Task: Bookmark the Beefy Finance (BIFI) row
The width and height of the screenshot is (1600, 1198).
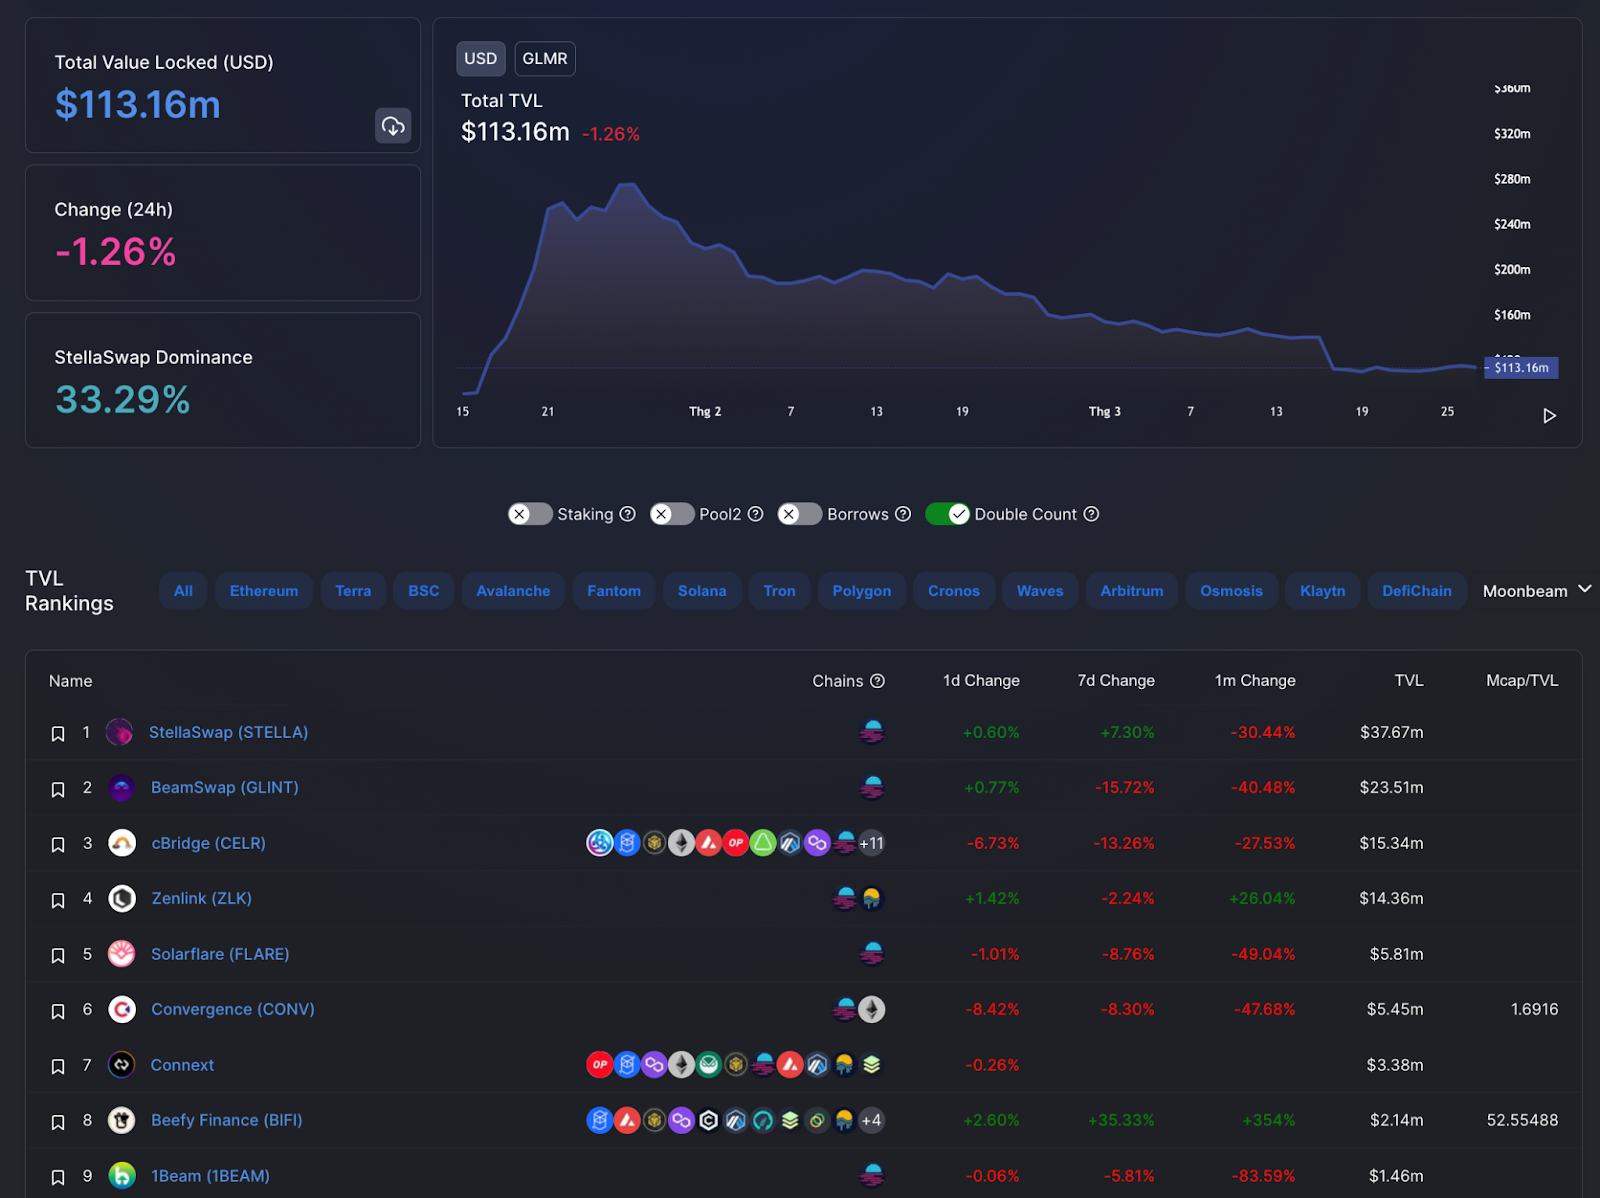Action: pos(58,1122)
